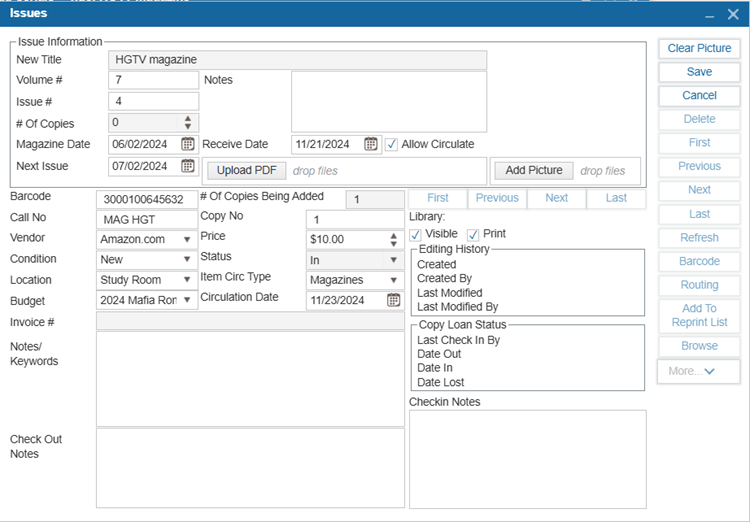Open the Receive Date calendar picker
Image resolution: width=750 pixels, height=522 pixels.
point(371,144)
